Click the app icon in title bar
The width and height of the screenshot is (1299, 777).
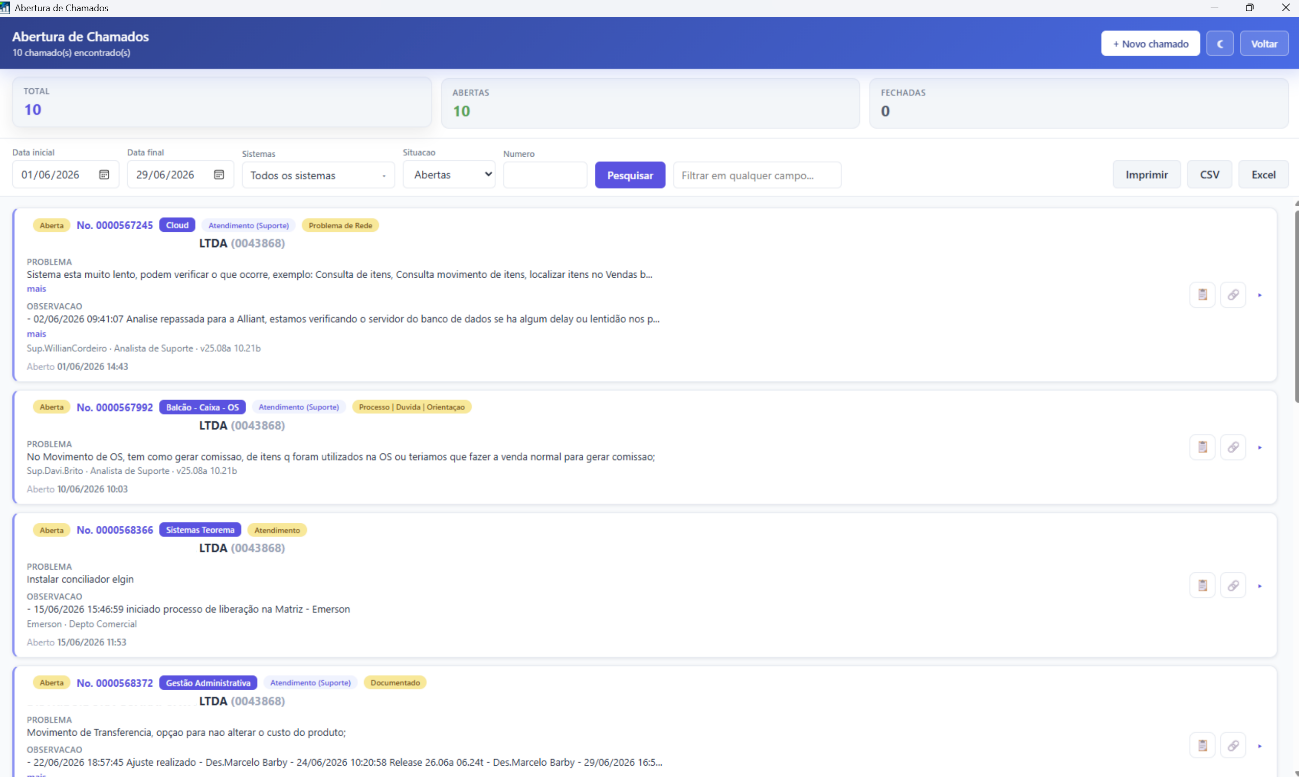6,7
